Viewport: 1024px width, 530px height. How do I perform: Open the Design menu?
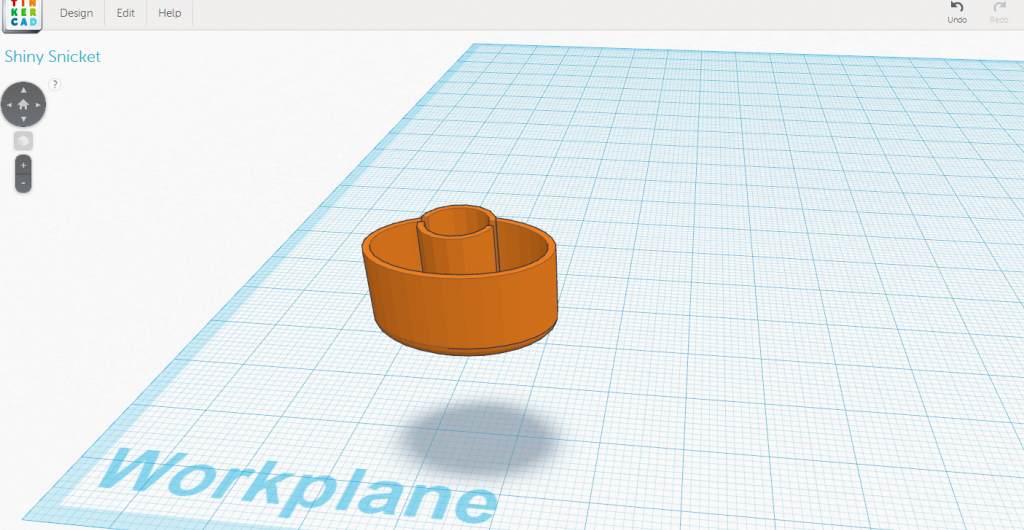pyautogui.click(x=76, y=13)
